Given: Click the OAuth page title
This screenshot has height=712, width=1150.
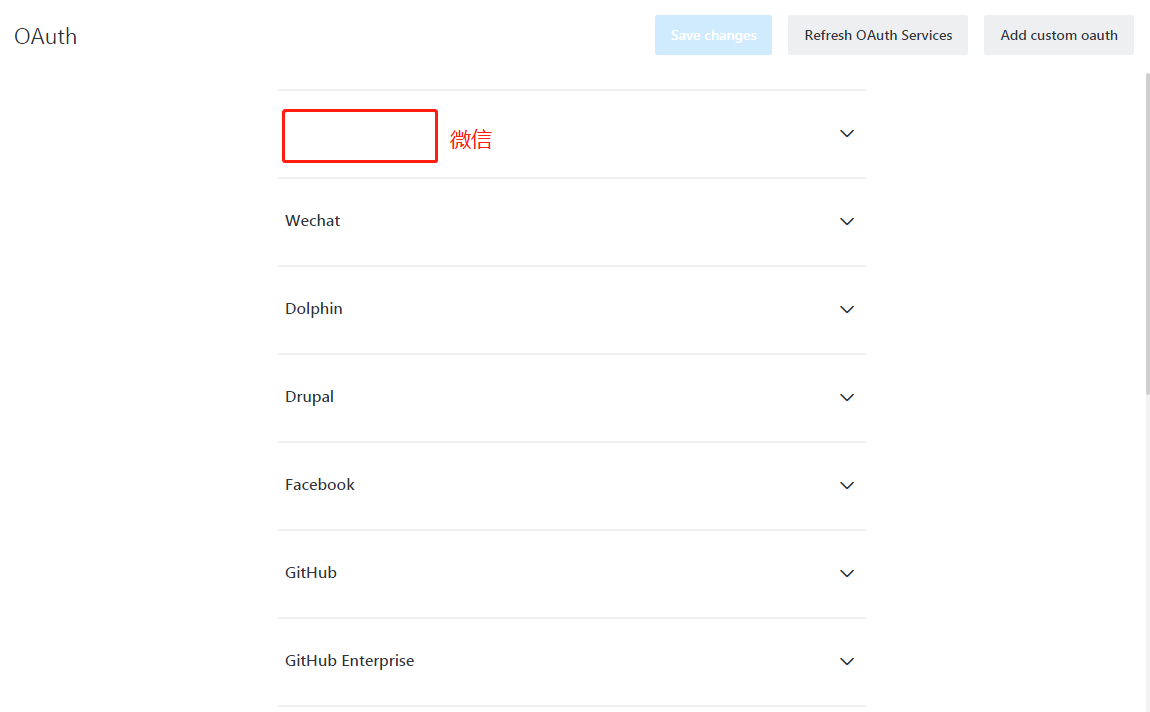Looking at the screenshot, I should point(45,36).
